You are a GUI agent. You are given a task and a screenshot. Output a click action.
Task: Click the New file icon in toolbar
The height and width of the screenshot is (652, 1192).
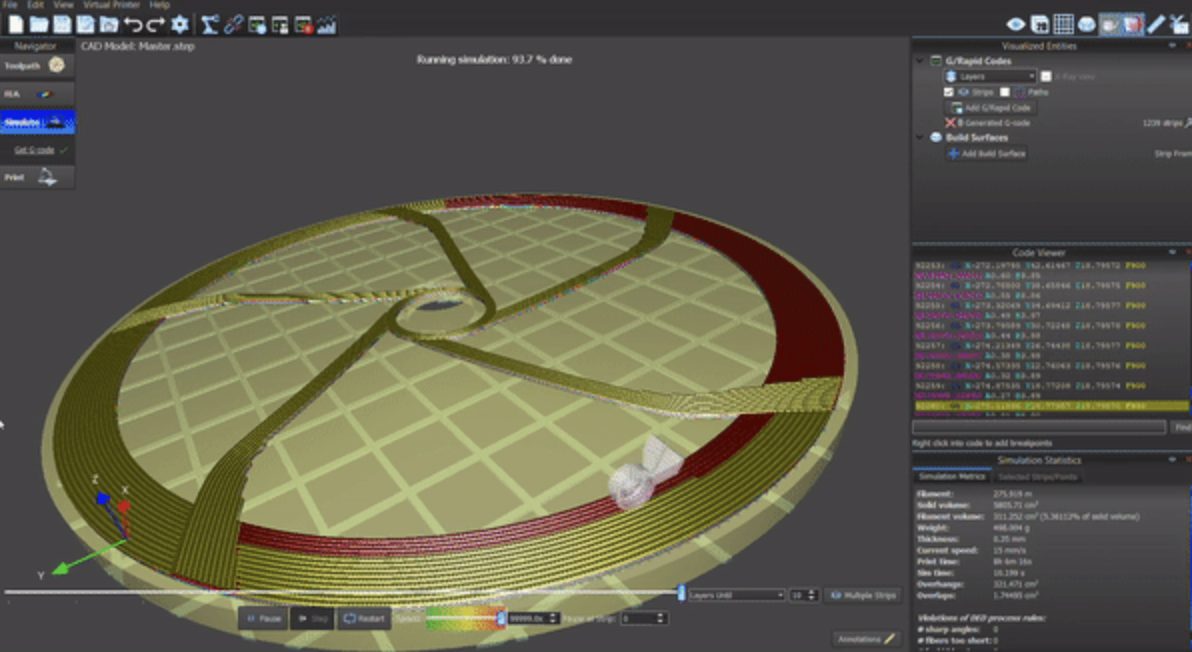16,25
